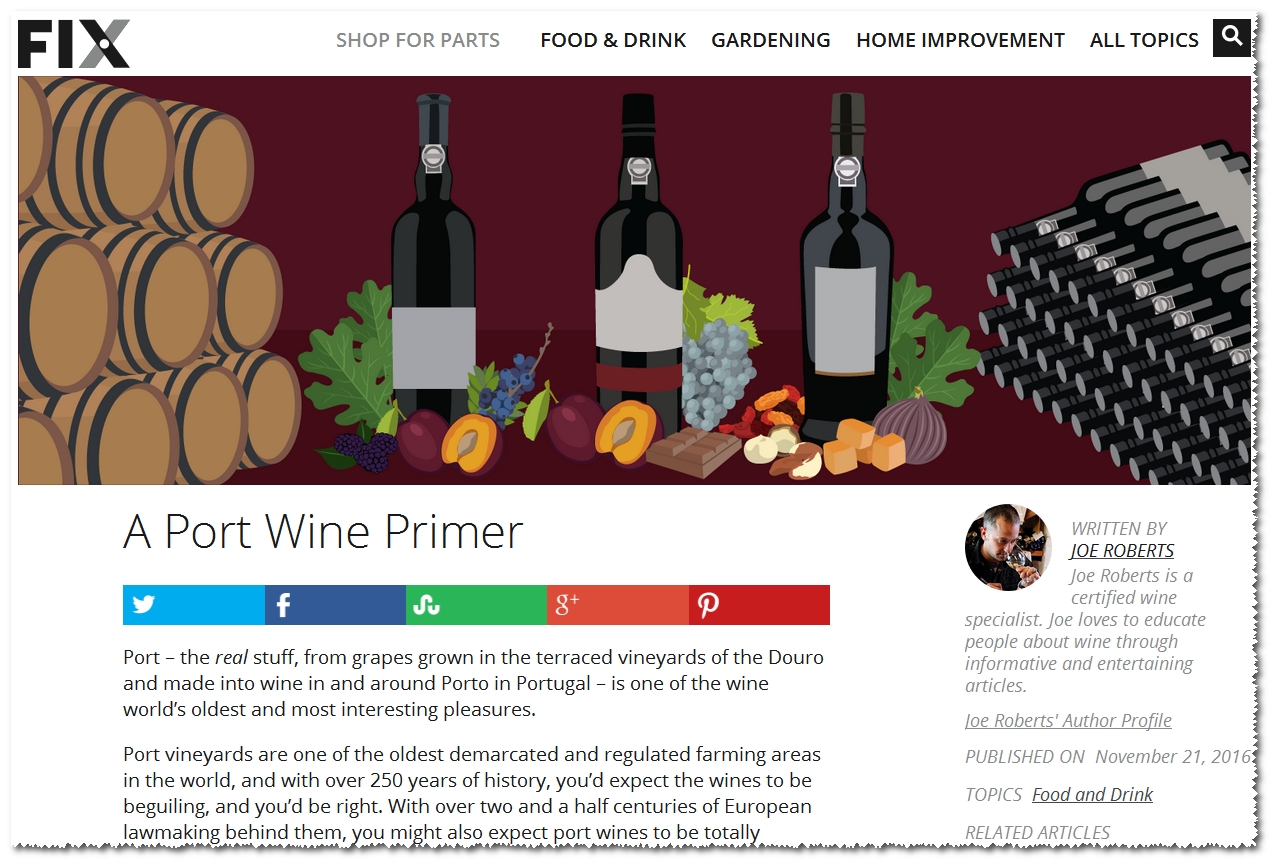Click the Related Articles heading
This screenshot has height=866, width=1276.
click(x=1037, y=832)
